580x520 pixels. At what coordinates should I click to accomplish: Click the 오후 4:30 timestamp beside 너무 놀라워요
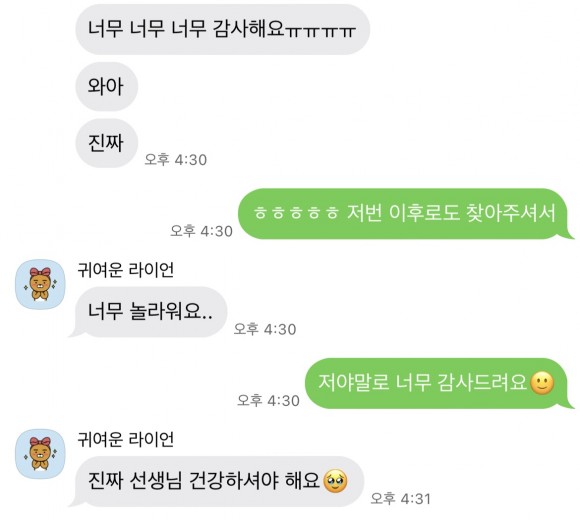pyautogui.click(x=265, y=329)
